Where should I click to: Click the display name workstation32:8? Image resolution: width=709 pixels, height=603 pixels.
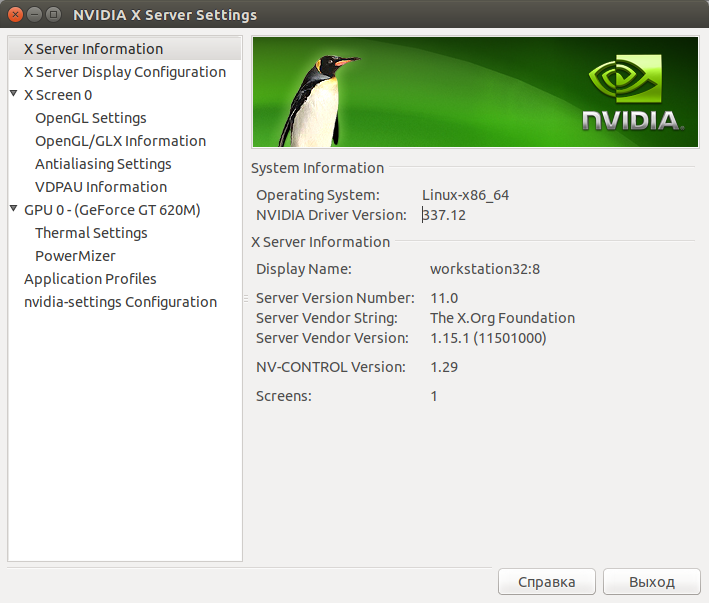(x=485, y=269)
